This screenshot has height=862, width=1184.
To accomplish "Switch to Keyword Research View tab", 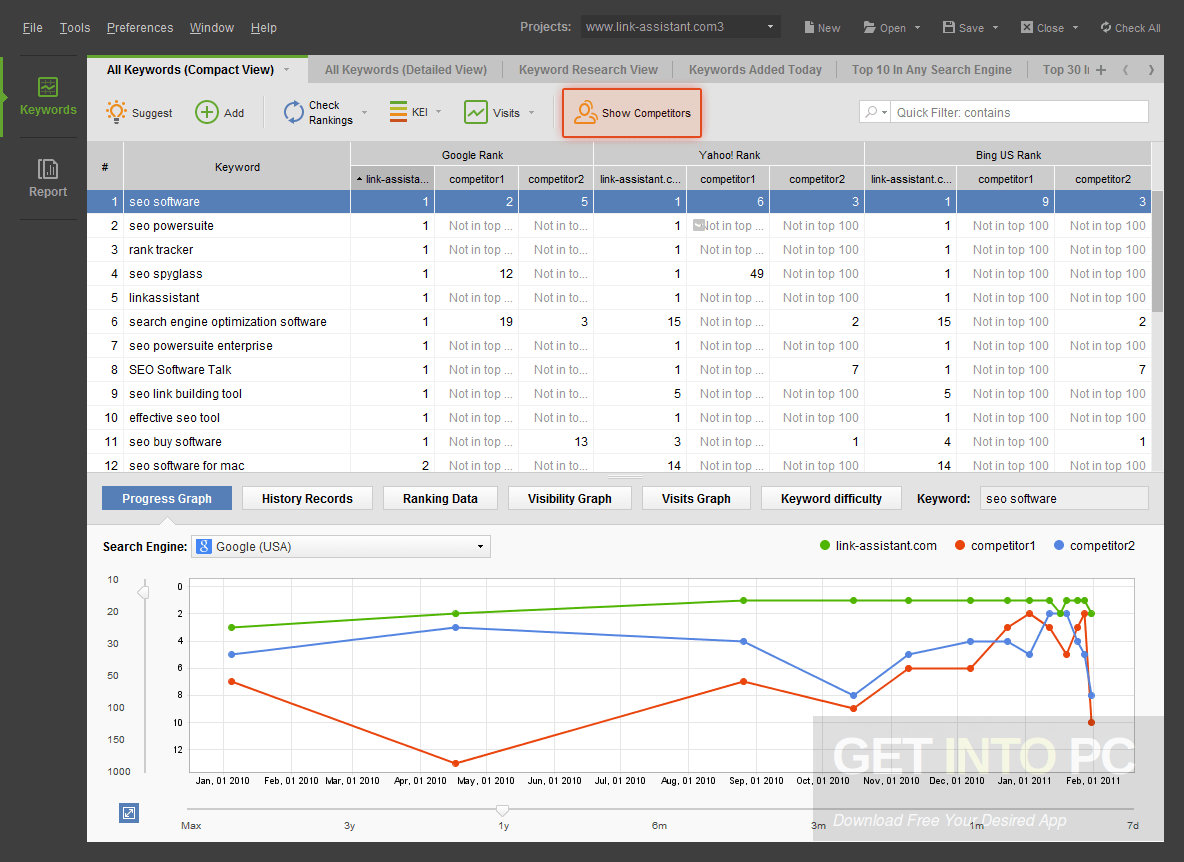I will 588,69.
